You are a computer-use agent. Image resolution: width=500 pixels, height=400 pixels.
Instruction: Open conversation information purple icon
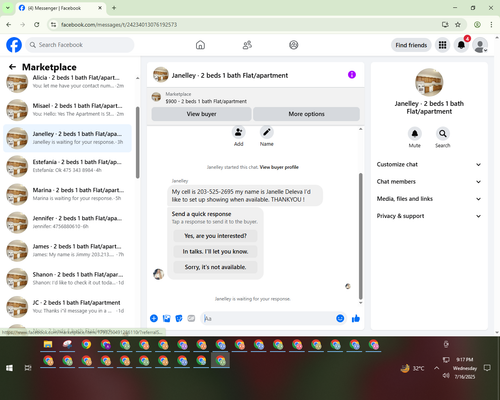click(352, 75)
